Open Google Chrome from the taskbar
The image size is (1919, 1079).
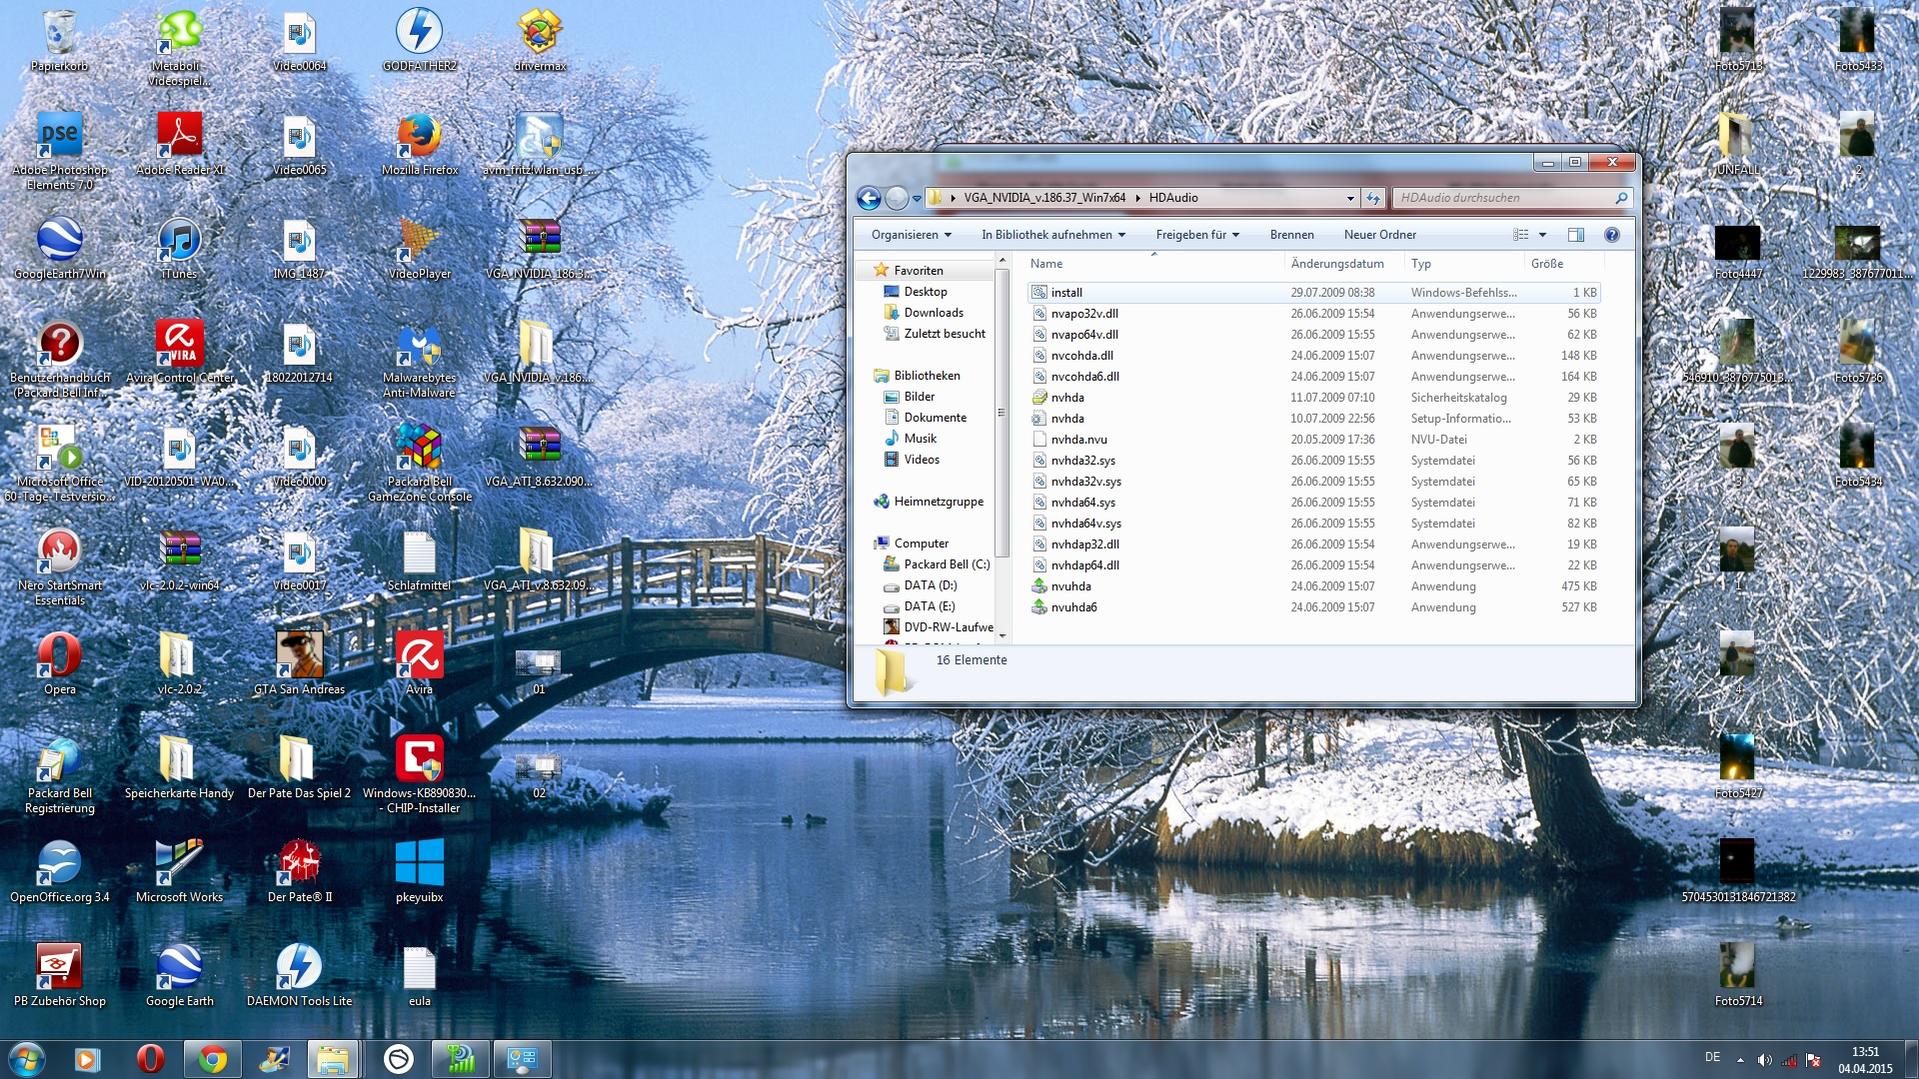click(x=212, y=1059)
